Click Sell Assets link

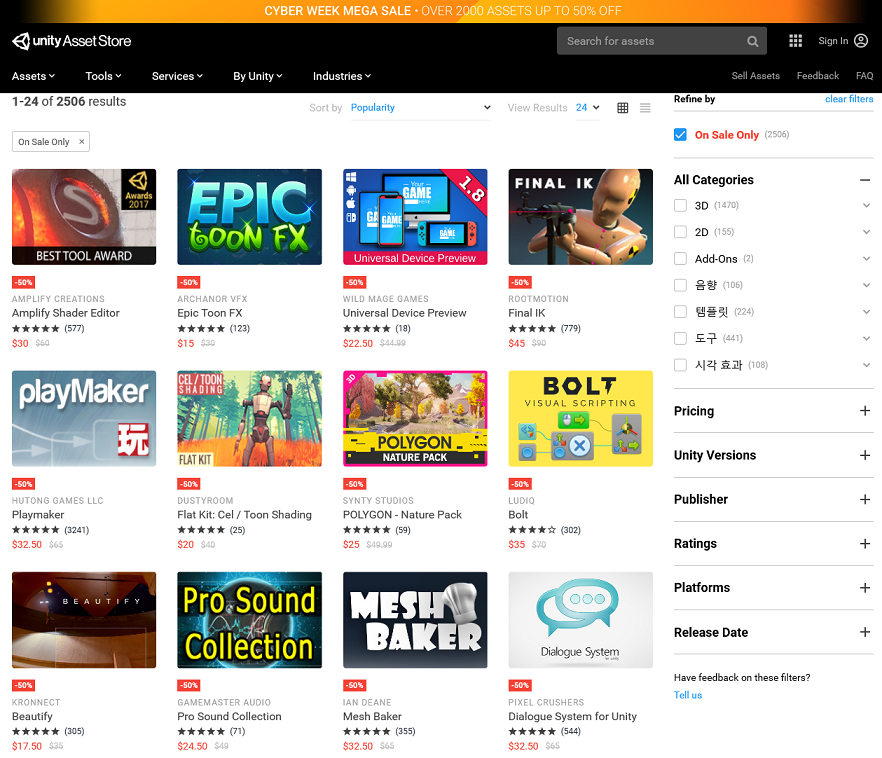coord(755,76)
